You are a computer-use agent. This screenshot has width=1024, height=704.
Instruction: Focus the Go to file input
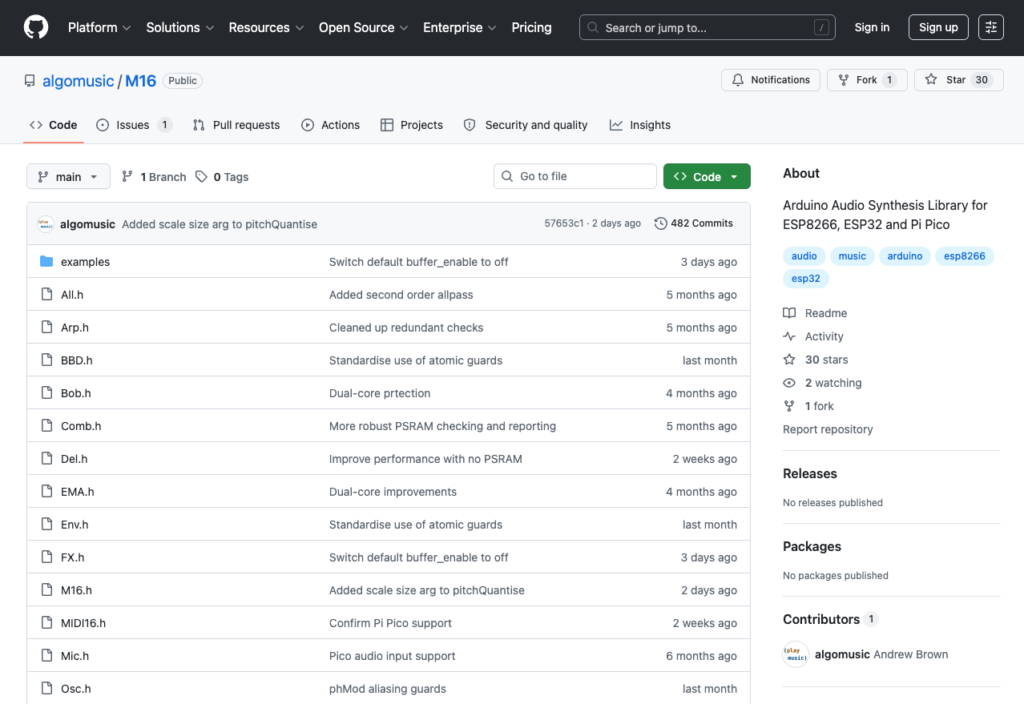[575, 176]
